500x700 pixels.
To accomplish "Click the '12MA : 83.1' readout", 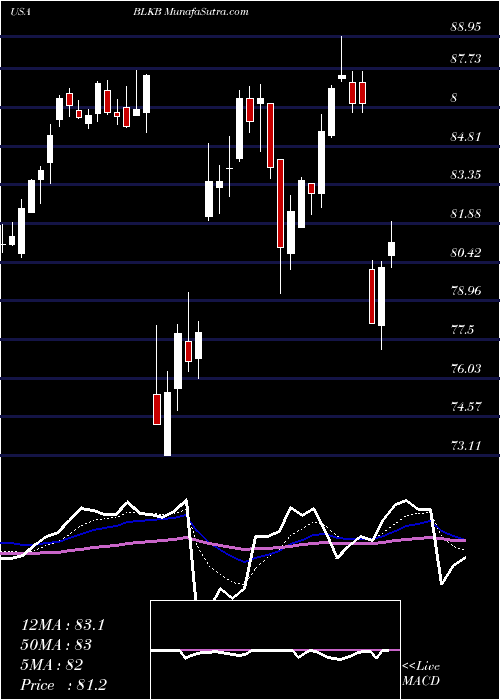I will coord(63,625).
